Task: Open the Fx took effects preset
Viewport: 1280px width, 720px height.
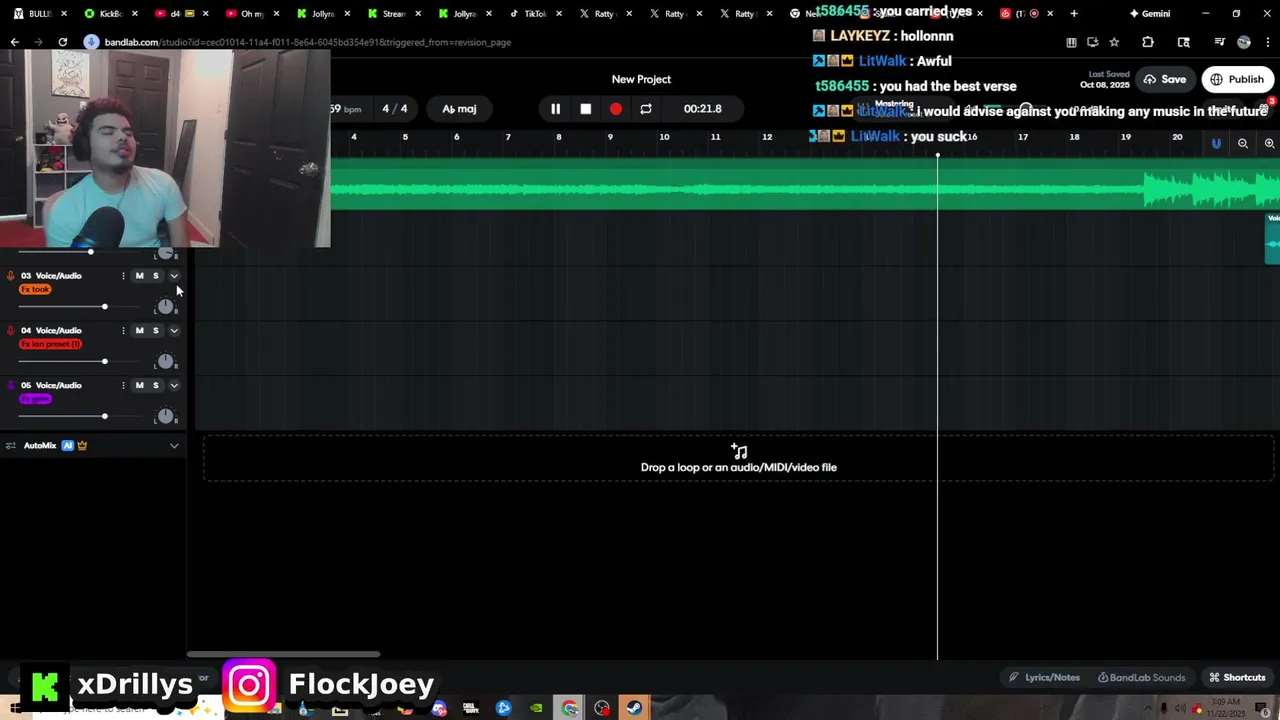Action: click(35, 290)
